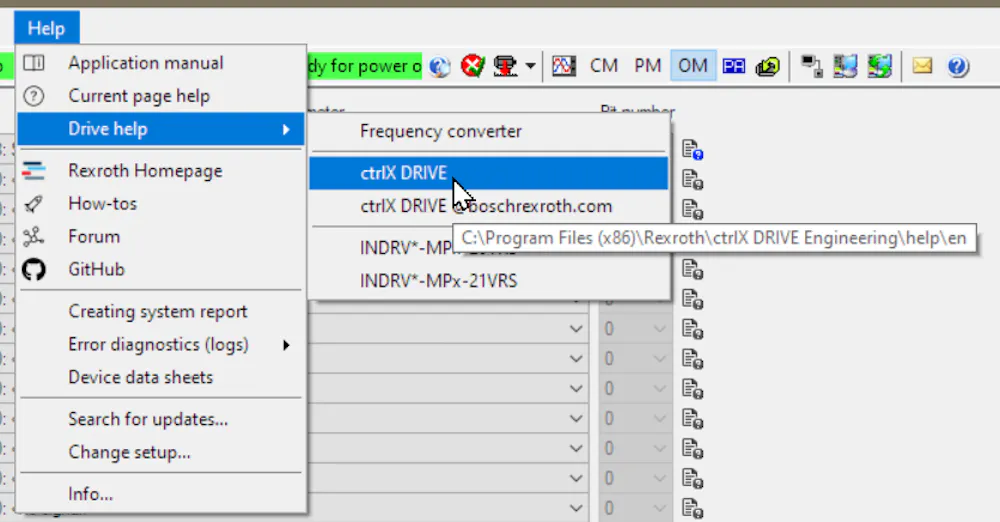Click the green arrows sync icon

[879, 66]
